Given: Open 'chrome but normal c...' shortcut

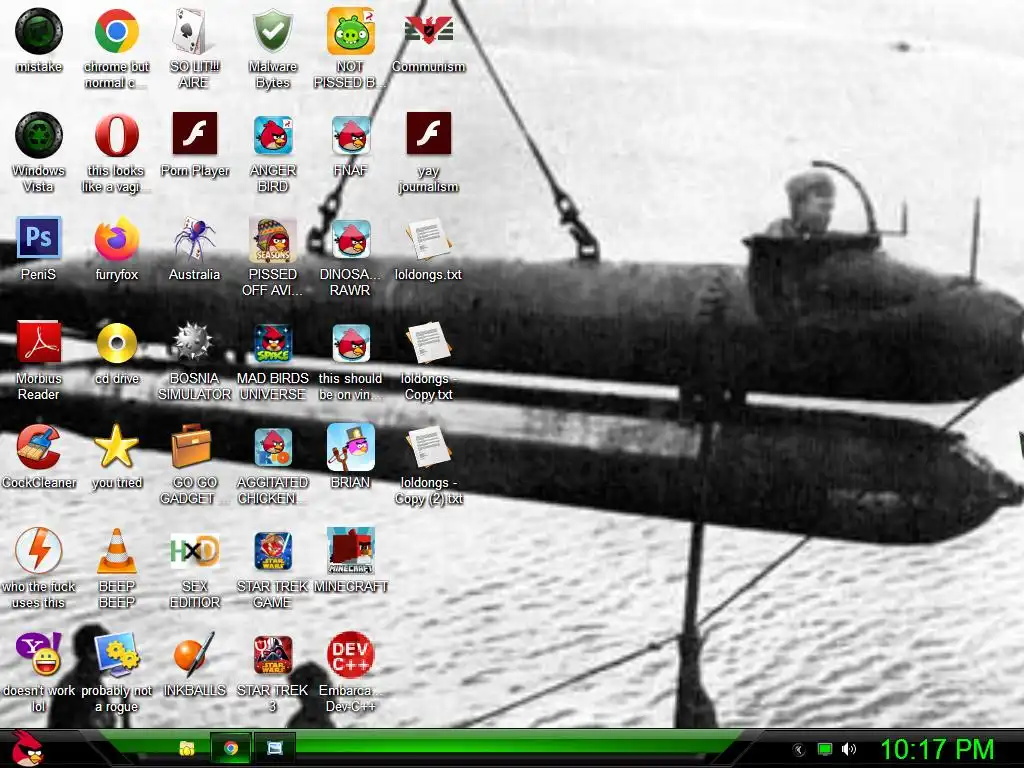Looking at the screenshot, I should click(116, 31).
